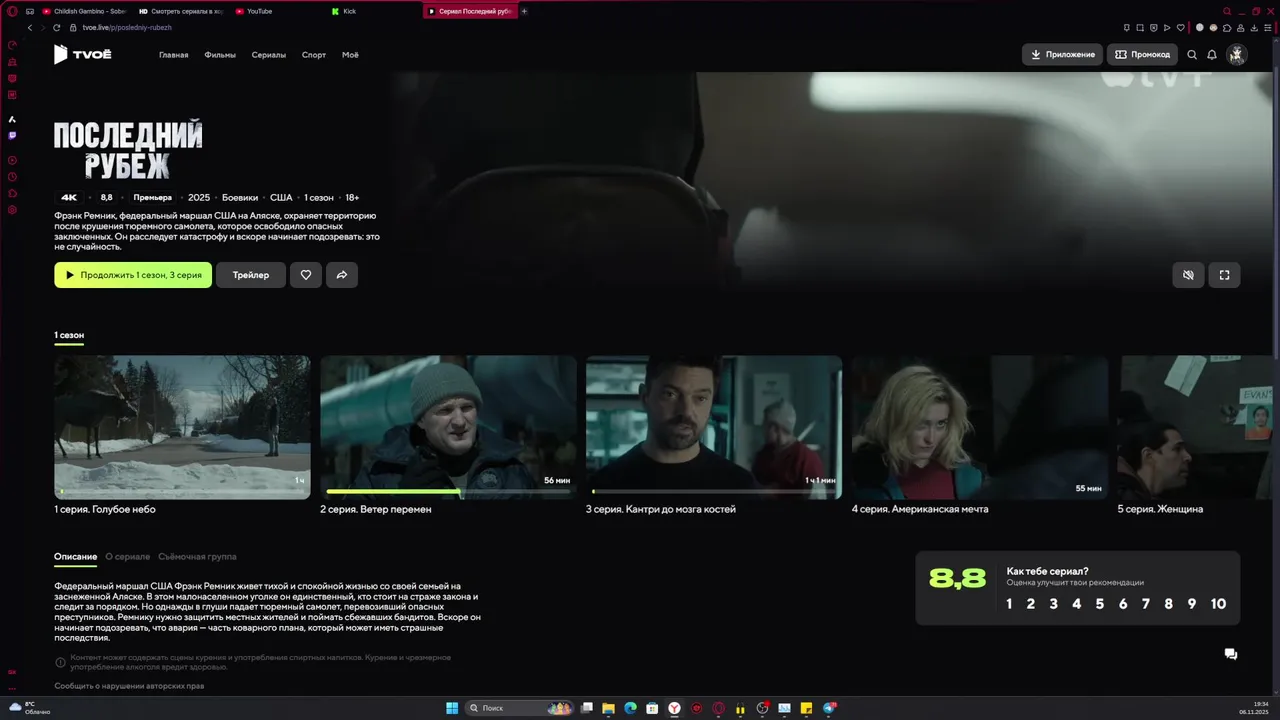The width and height of the screenshot is (1280, 720).
Task: Switch to the YouTube browser tab
Action: click(278, 11)
